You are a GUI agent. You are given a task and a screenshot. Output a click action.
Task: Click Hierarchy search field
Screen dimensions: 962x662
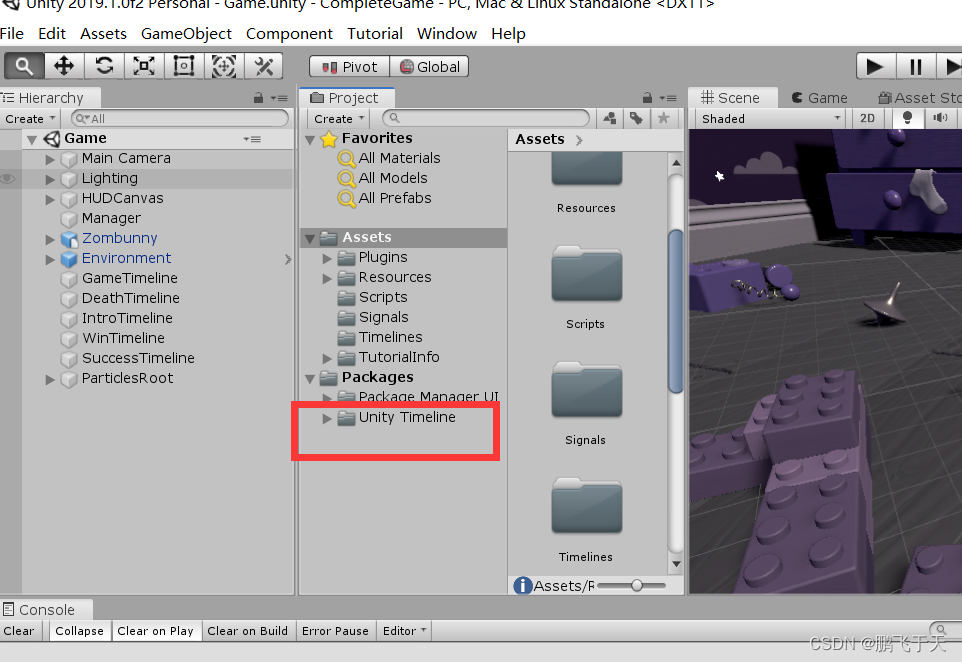[x=180, y=118]
